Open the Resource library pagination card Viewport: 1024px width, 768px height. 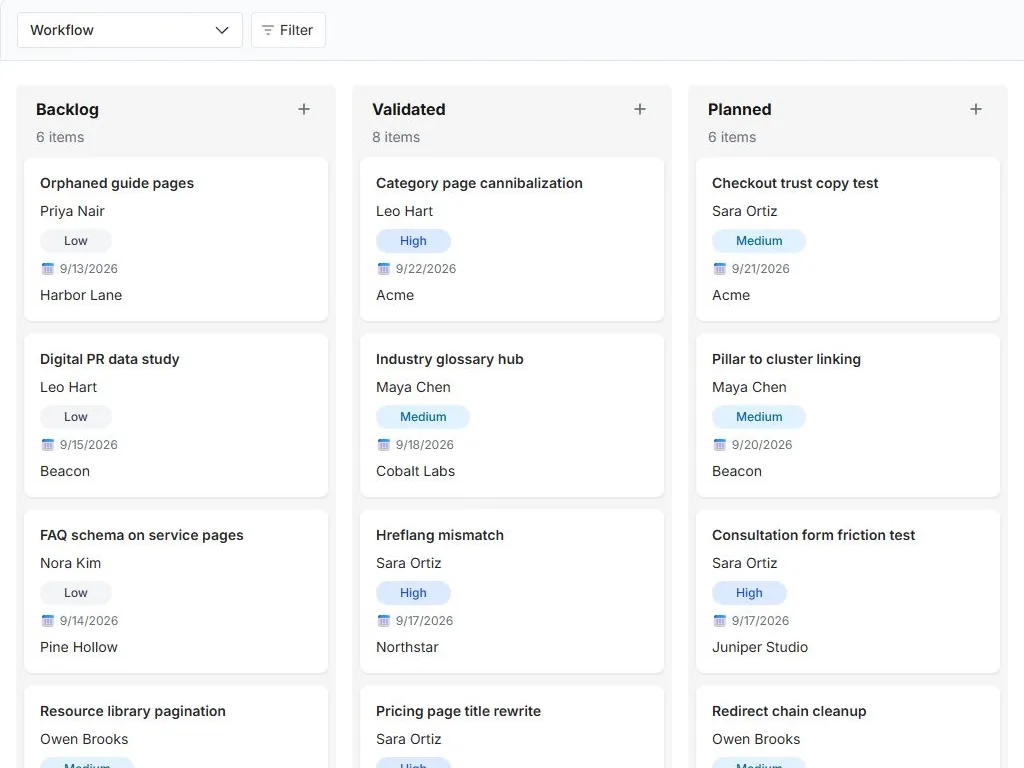pyautogui.click(x=176, y=727)
